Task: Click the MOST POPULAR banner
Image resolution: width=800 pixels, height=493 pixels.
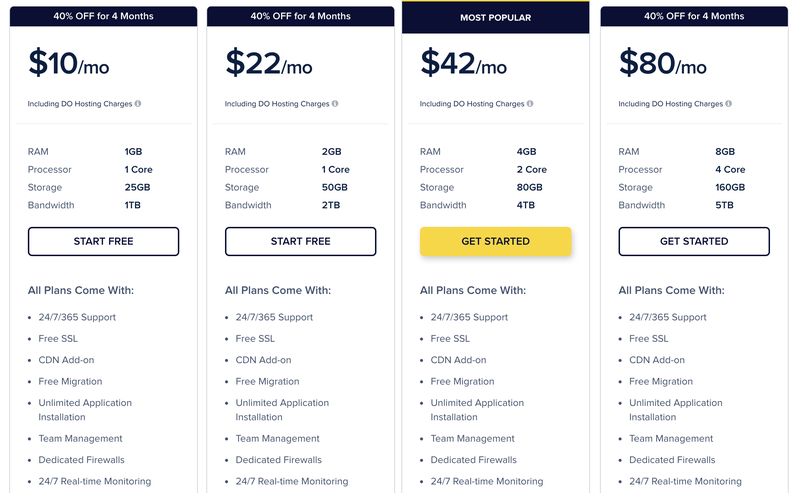Action: point(495,18)
